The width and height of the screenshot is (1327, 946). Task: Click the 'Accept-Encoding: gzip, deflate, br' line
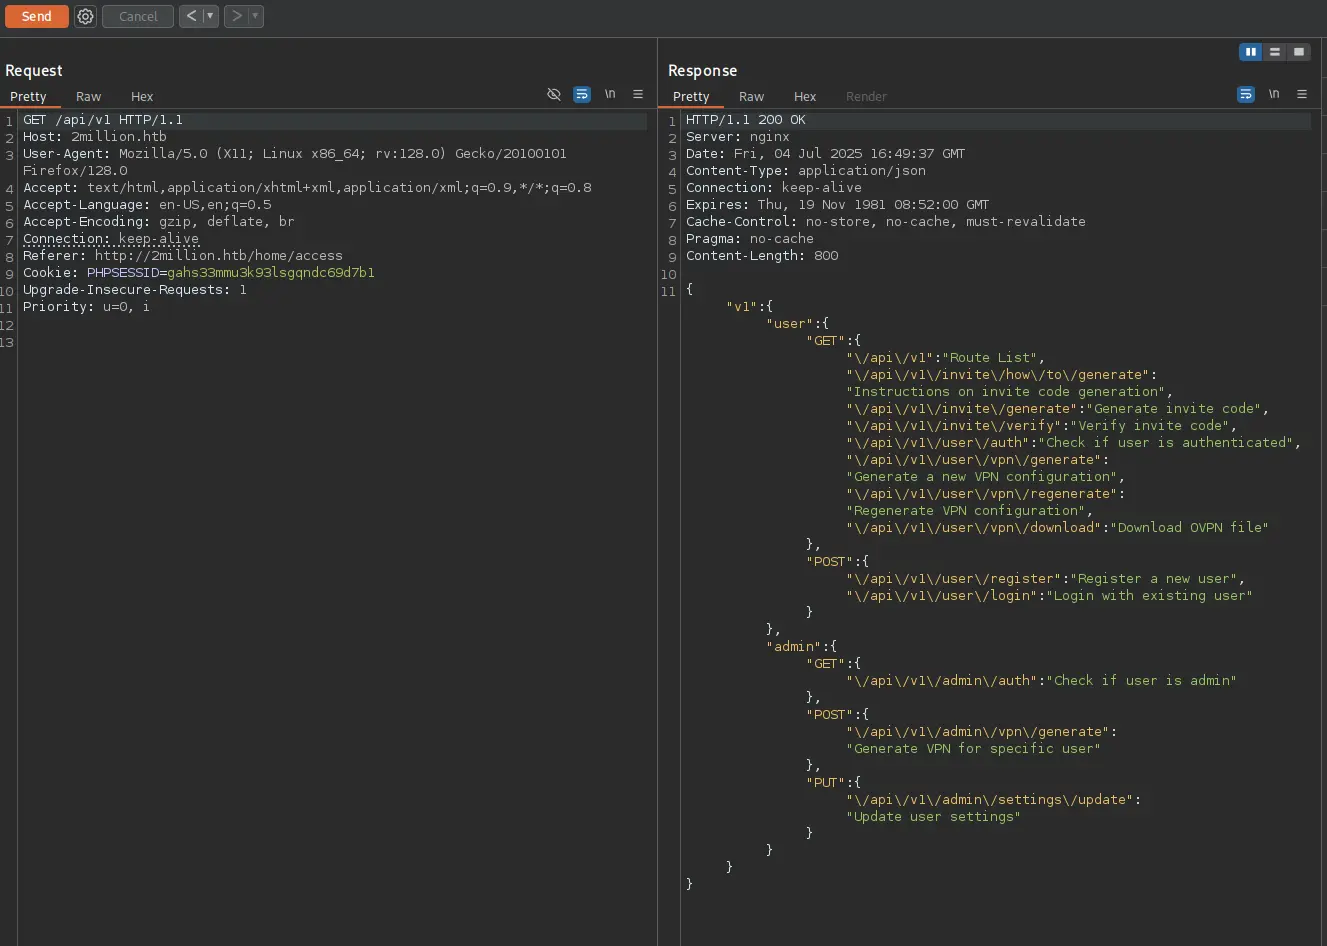[x=159, y=222]
